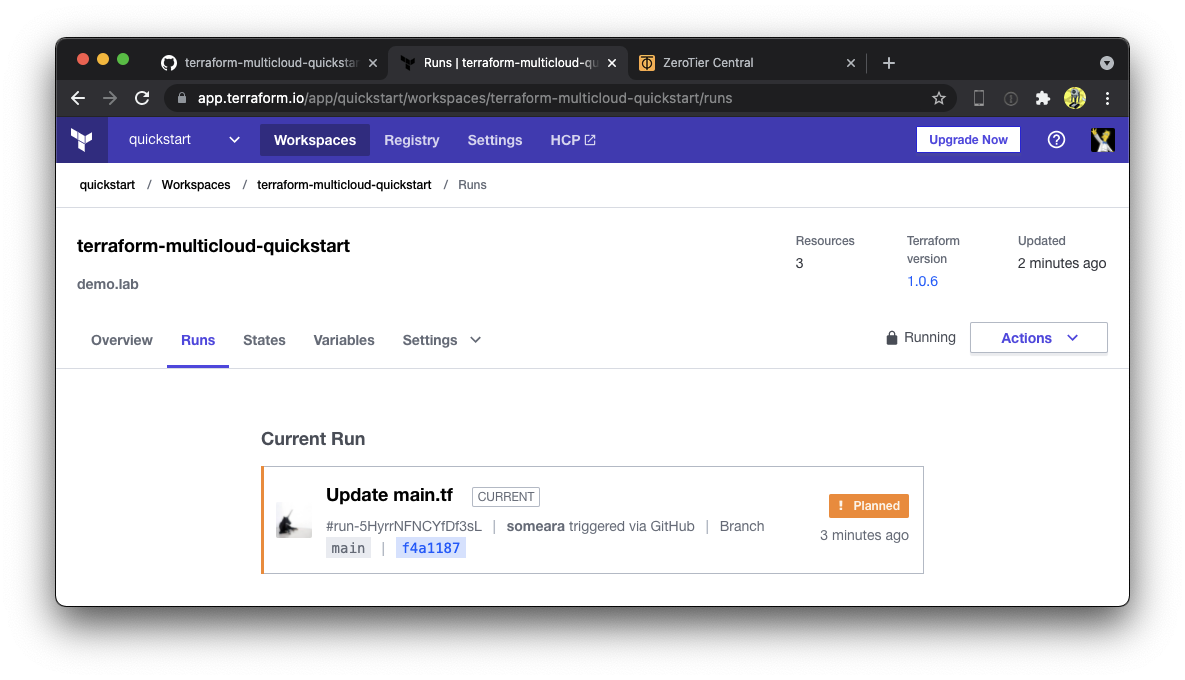Click the circular extension icon beside the puzzle

tap(1010, 98)
